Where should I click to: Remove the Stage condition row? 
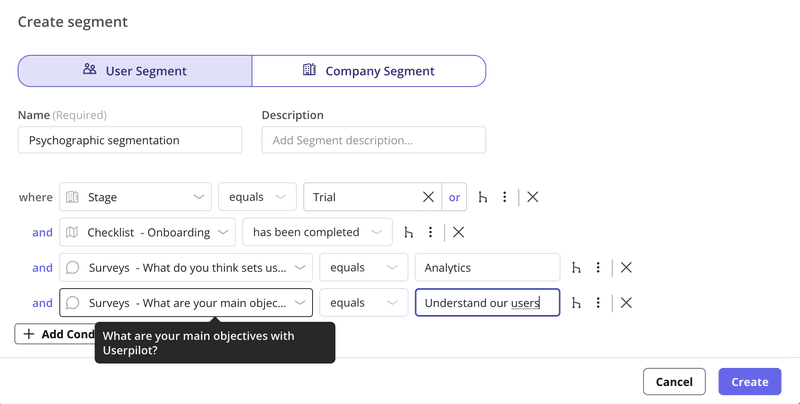[x=533, y=197]
